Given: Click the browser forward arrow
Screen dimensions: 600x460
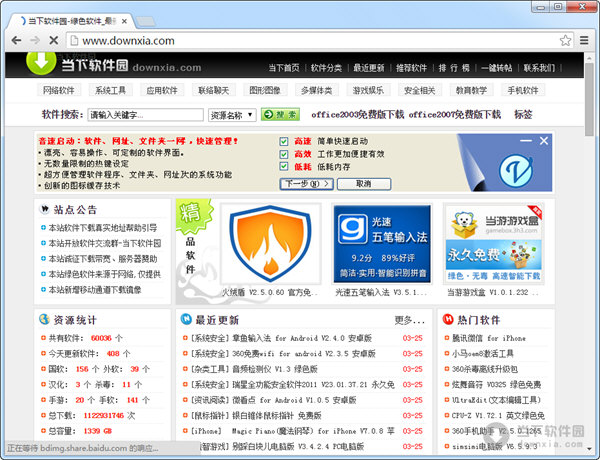Looking at the screenshot, I should tap(35, 40).
